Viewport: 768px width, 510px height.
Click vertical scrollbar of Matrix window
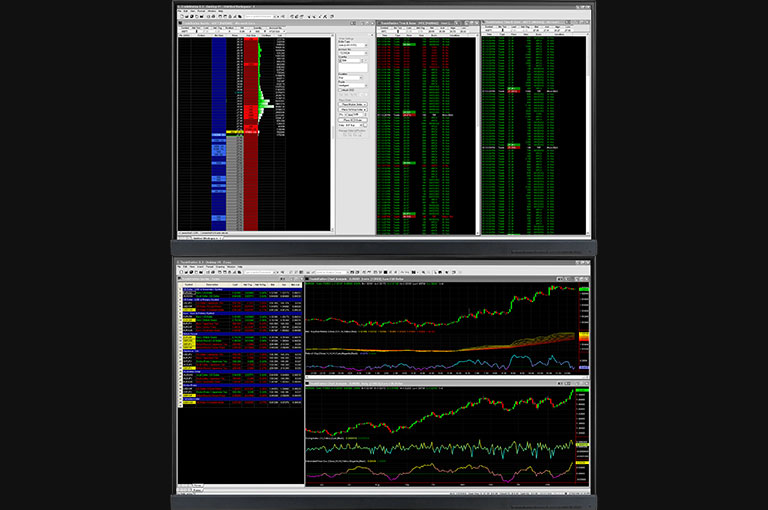pyautogui.click(x=333, y=133)
